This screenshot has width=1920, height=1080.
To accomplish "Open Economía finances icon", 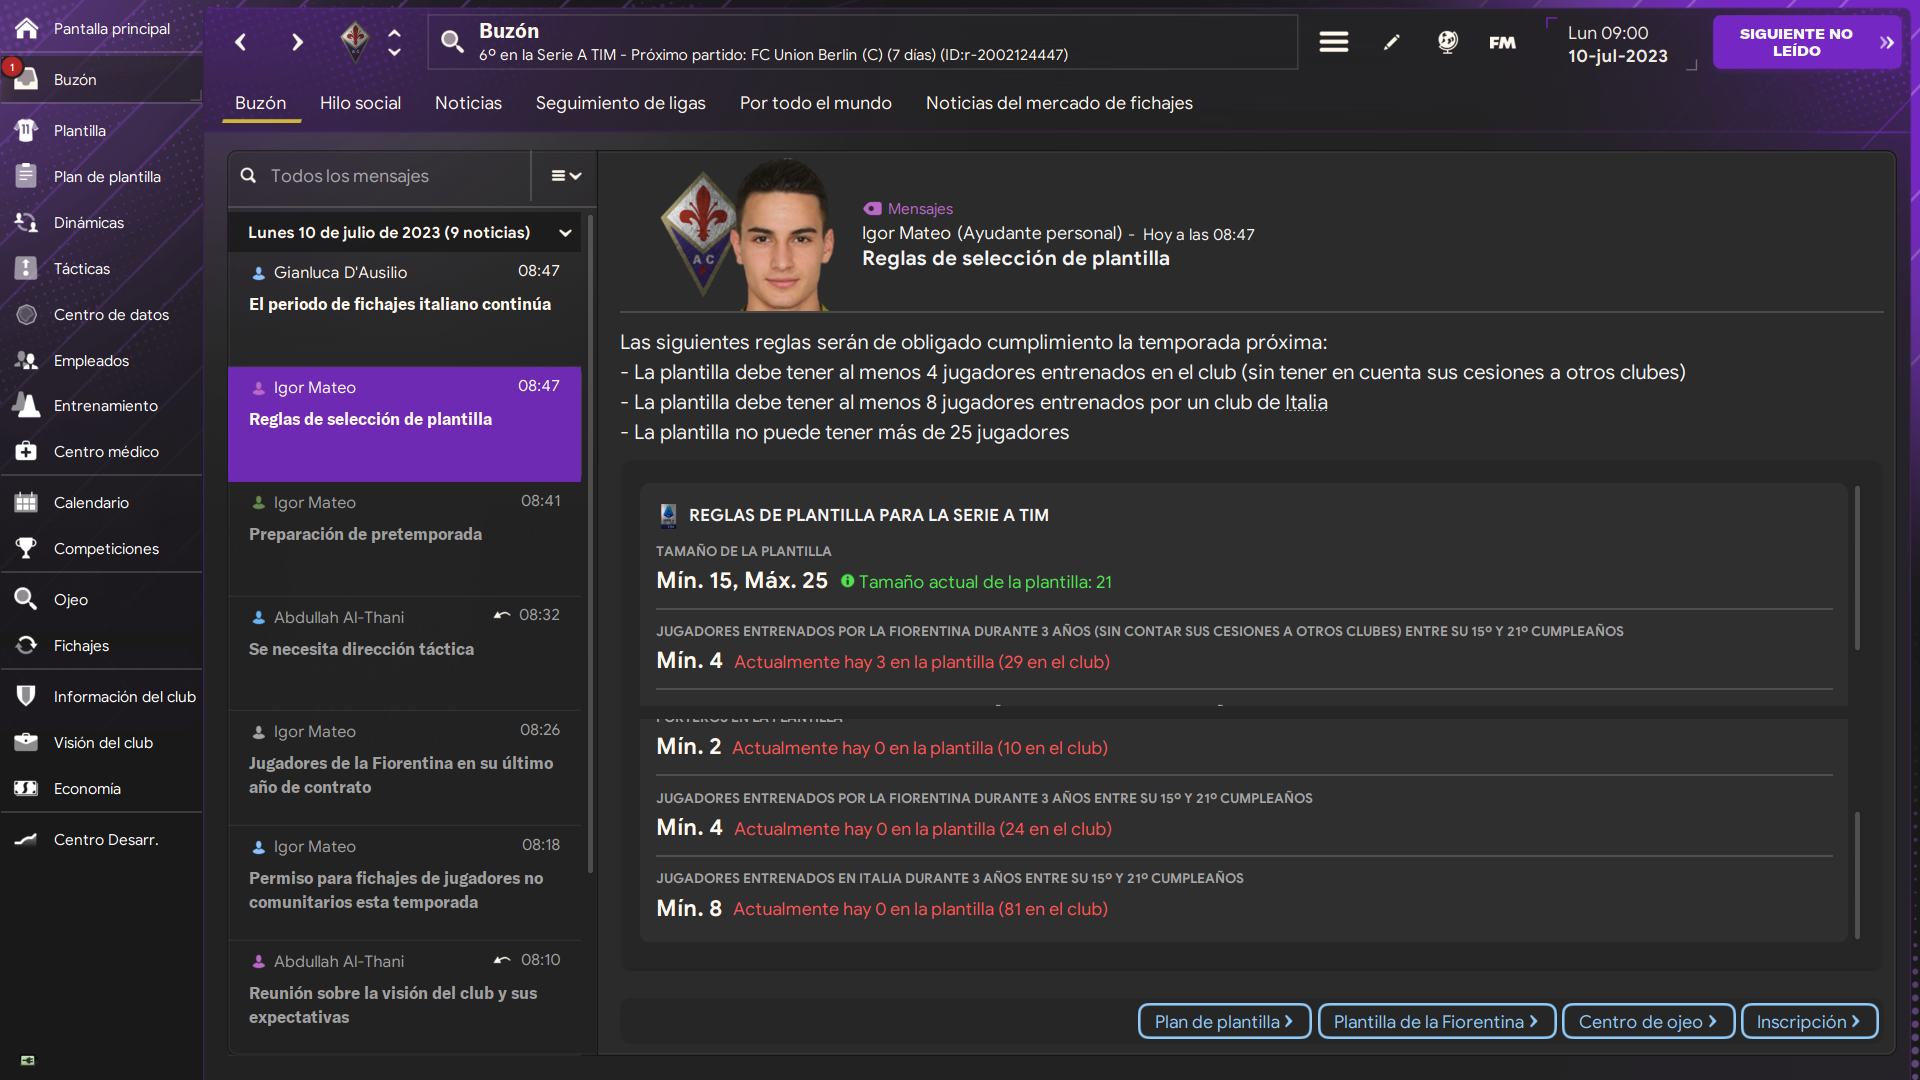I will point(27,788).
